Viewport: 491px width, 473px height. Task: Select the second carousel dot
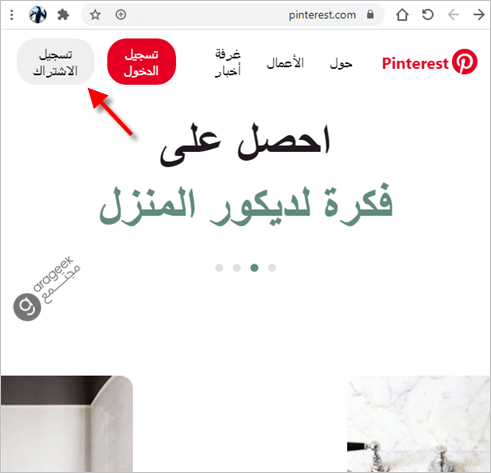237,268
